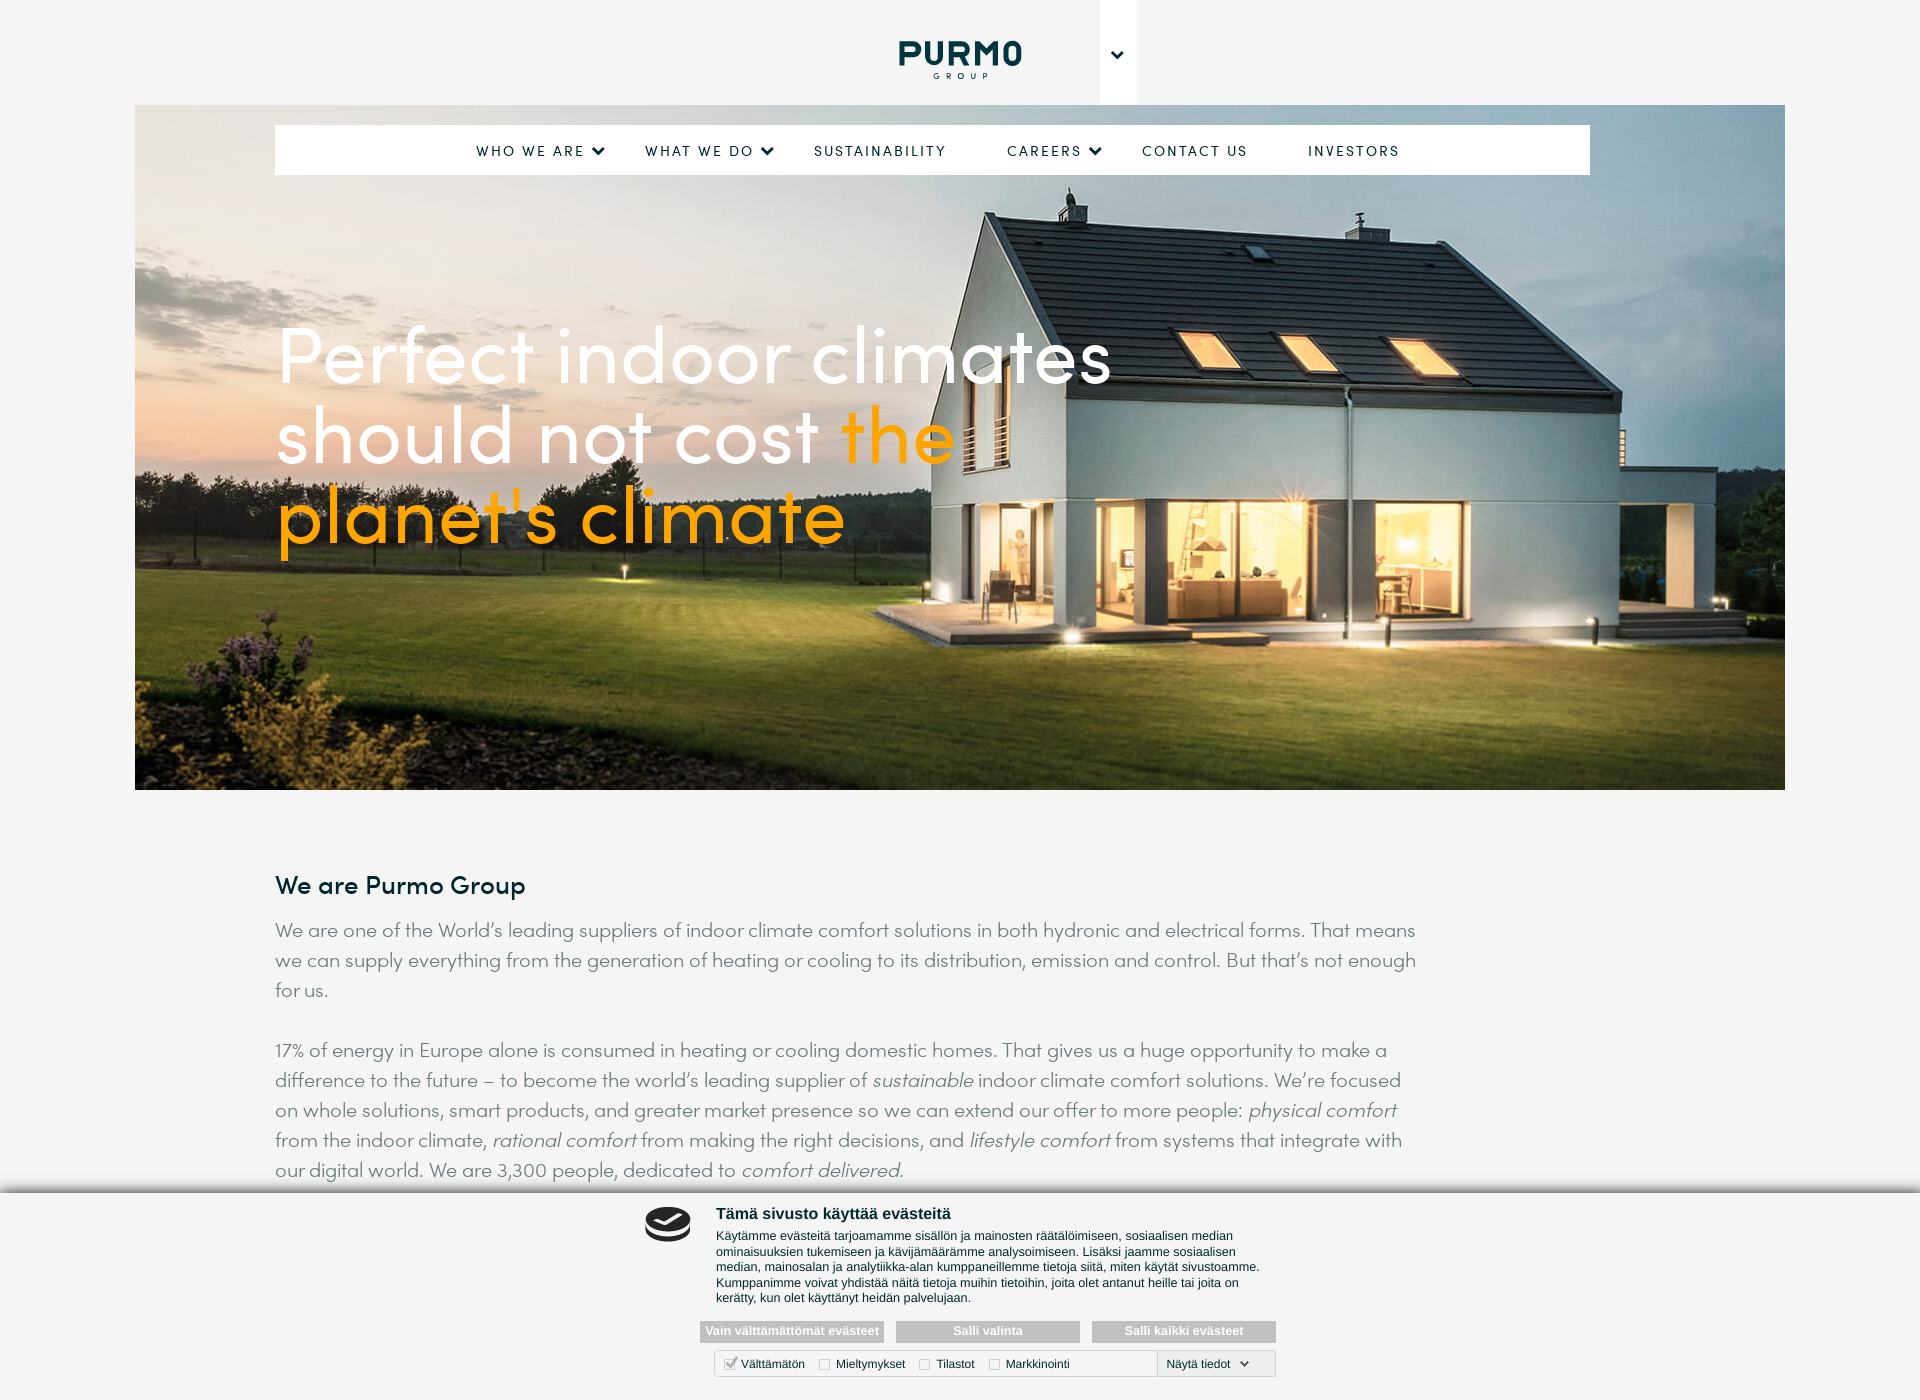Click the CONTACT US menu link

[x=1193, y=151]
